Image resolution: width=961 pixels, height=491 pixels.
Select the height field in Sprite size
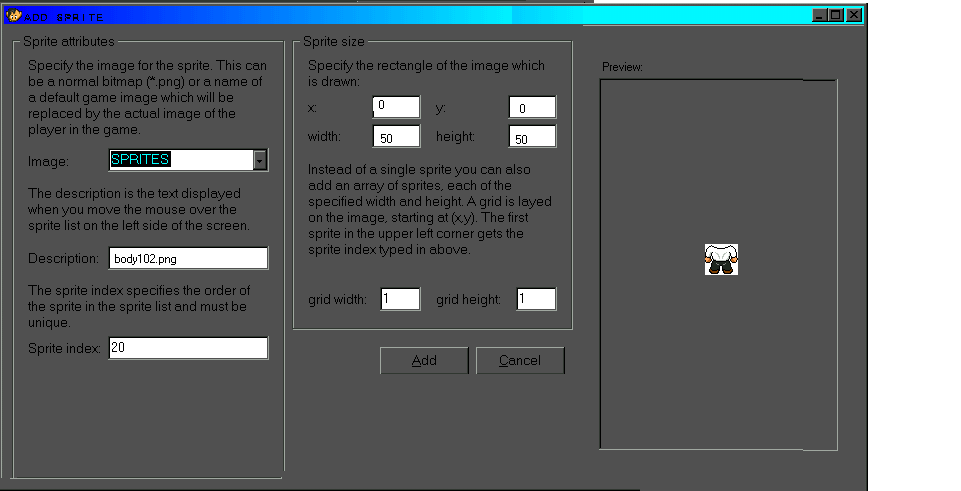(x=532, y=137)
